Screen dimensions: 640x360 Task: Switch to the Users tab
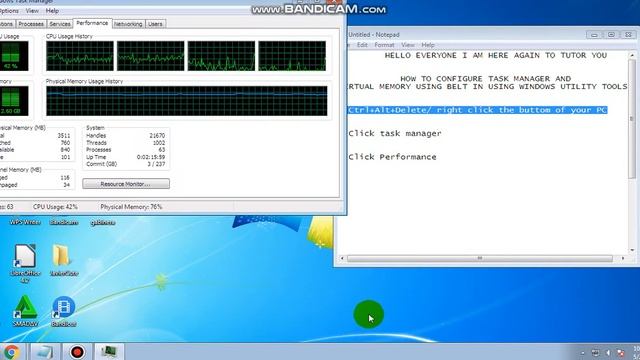[155, 24]
